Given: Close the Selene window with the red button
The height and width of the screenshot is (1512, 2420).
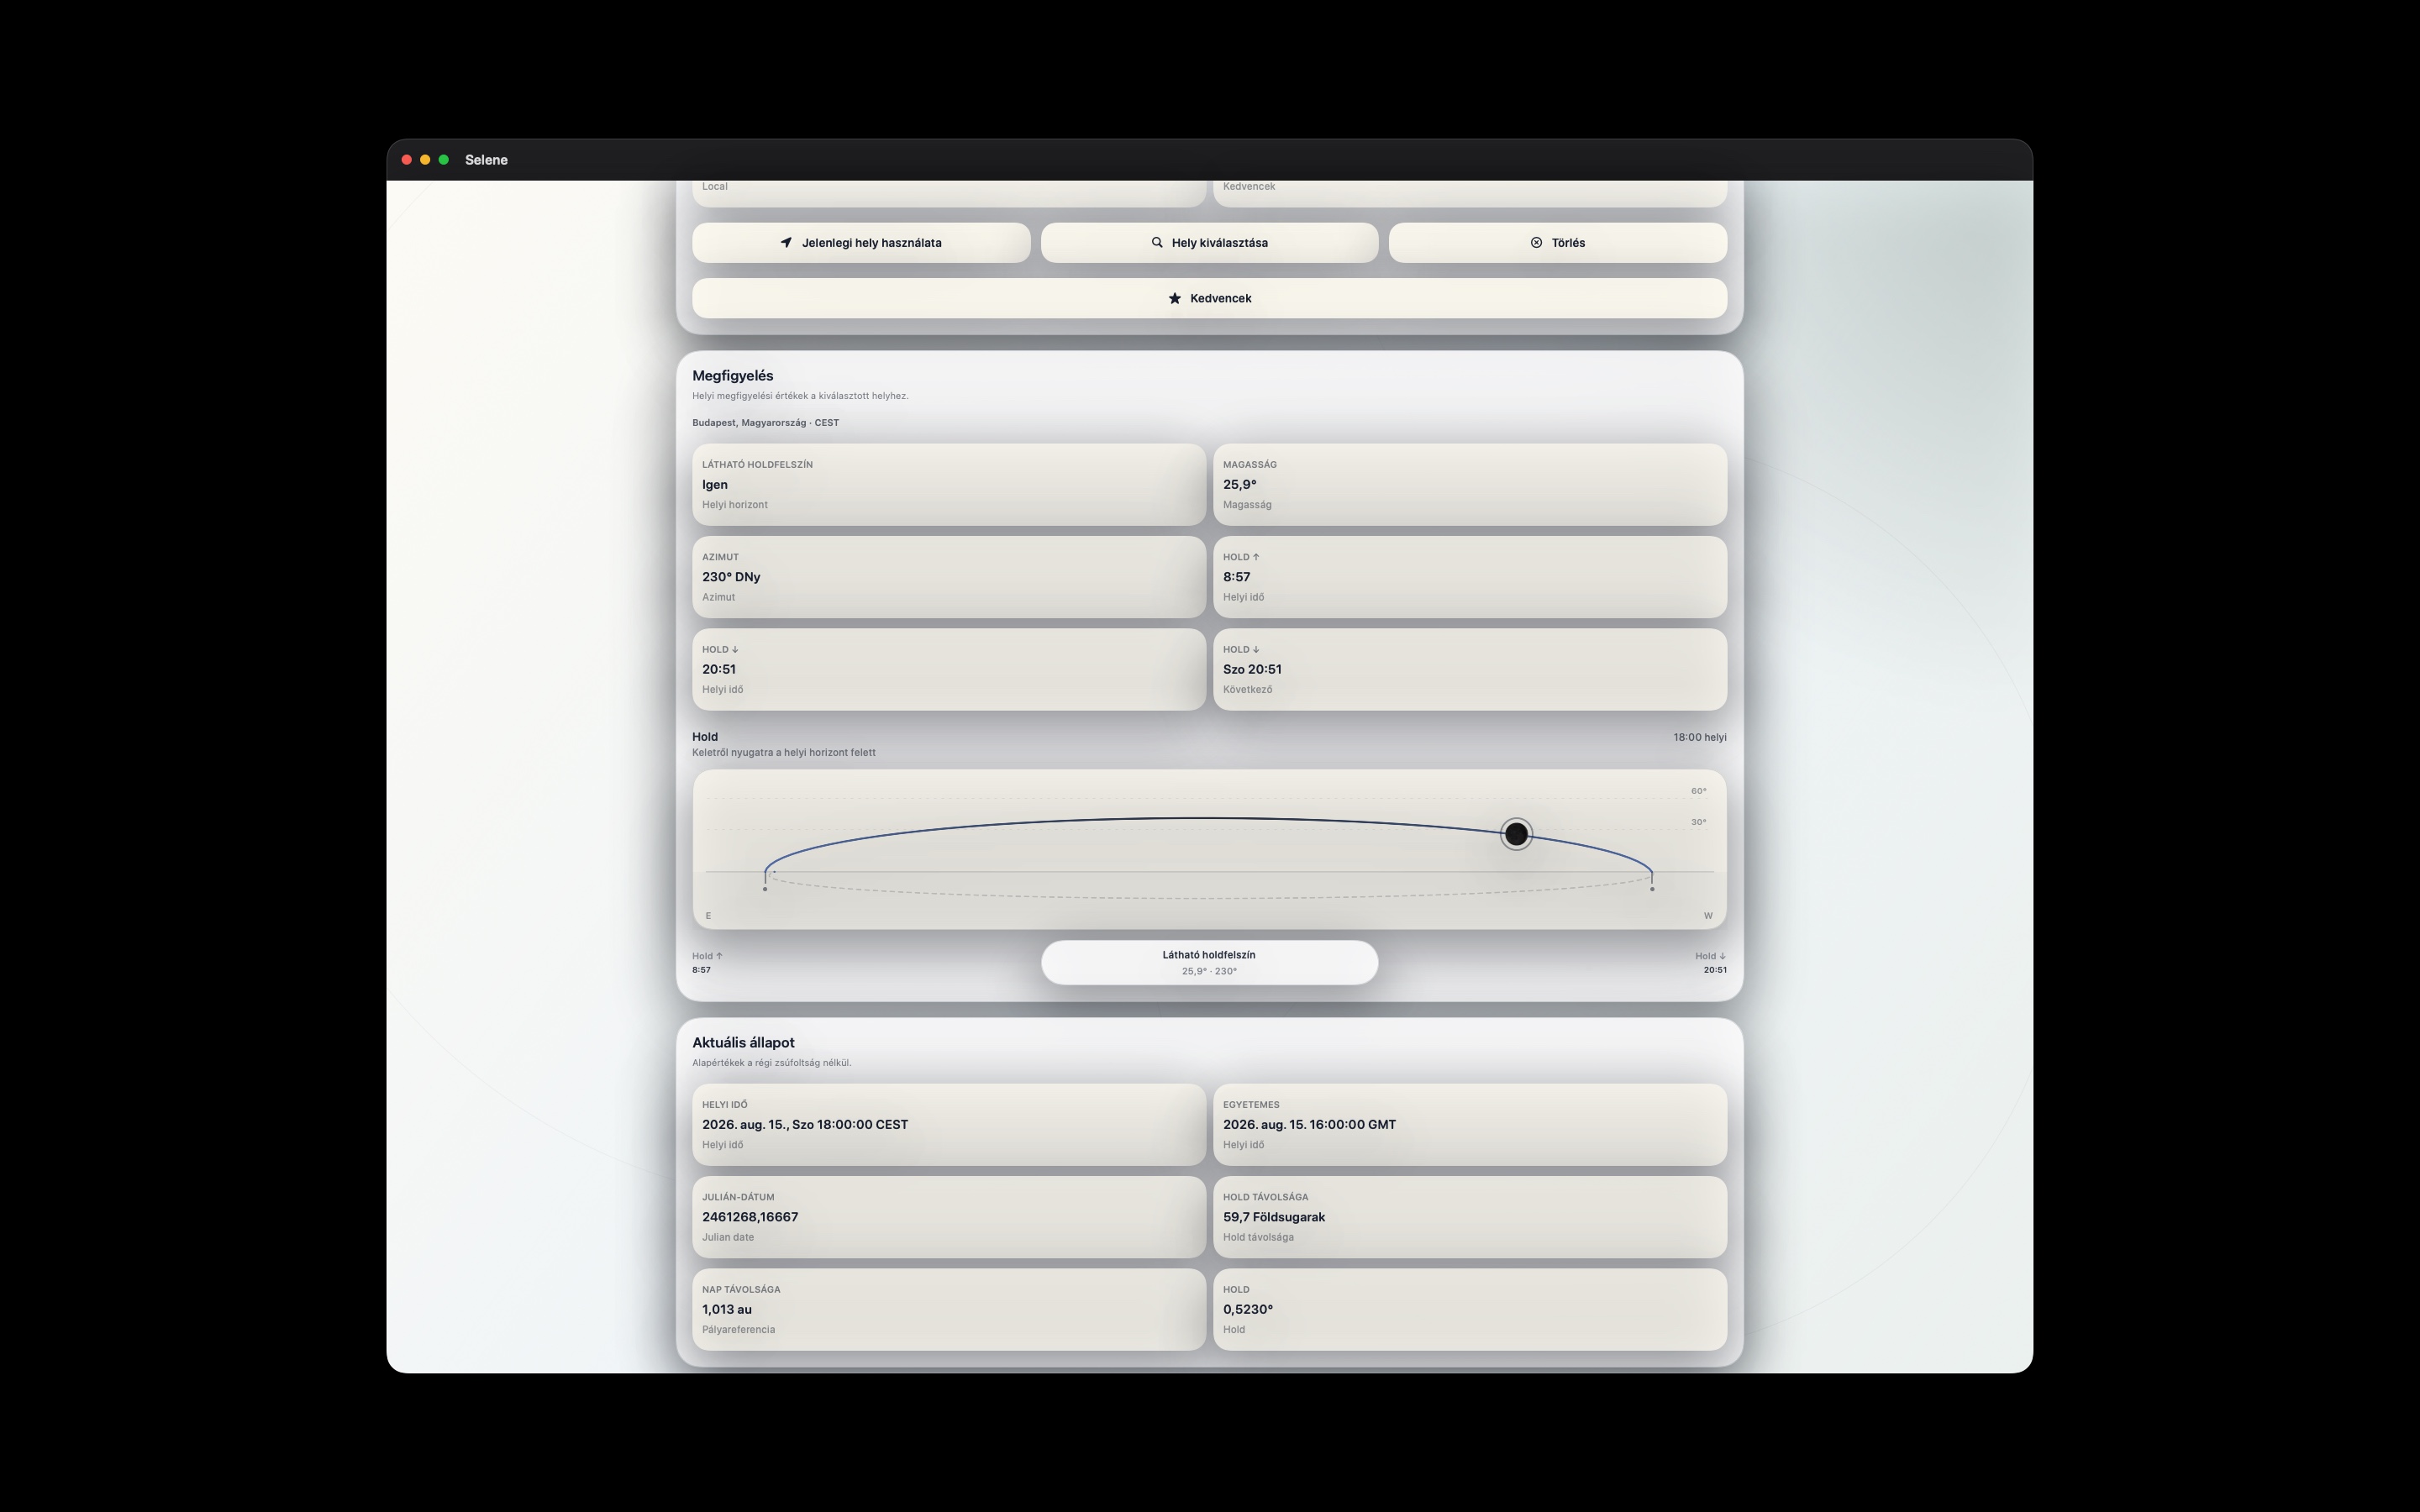Looking at the screenshot, I should [407, 160].
